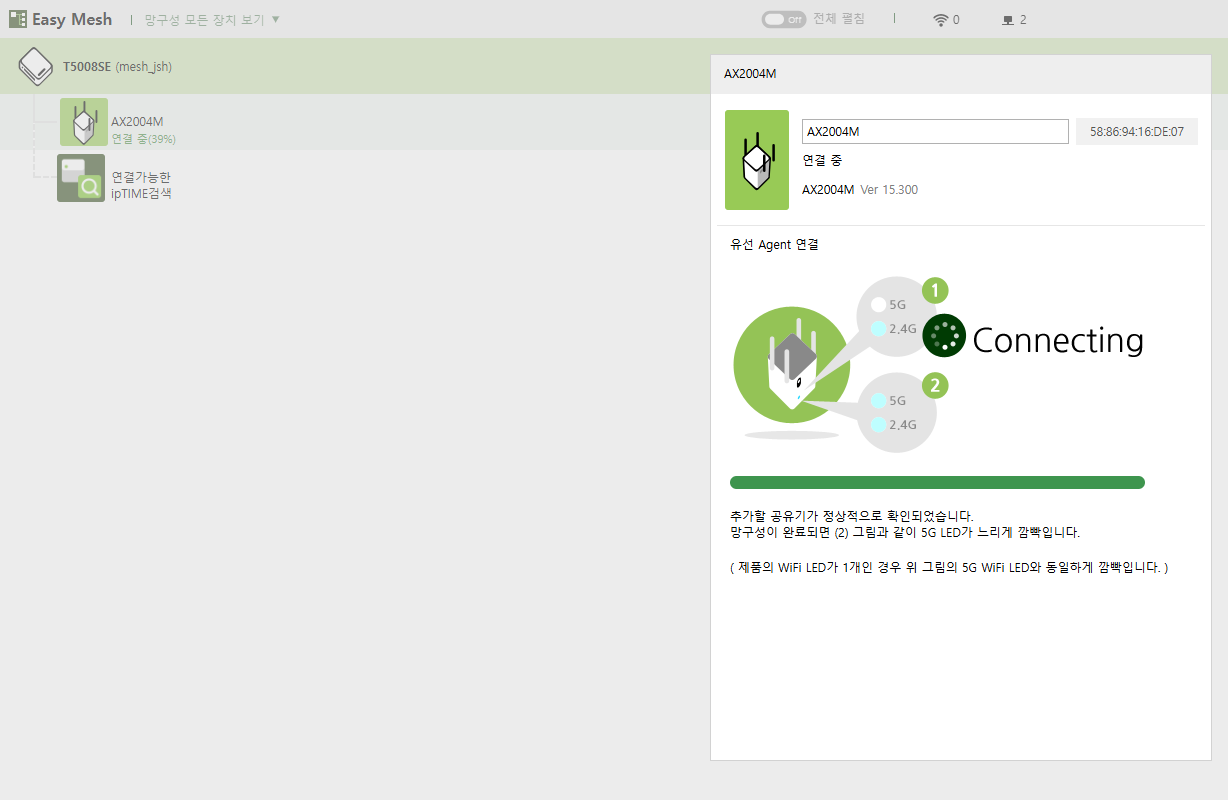Open 연결가능한 ipTIME검색 entry

[141, 185]
